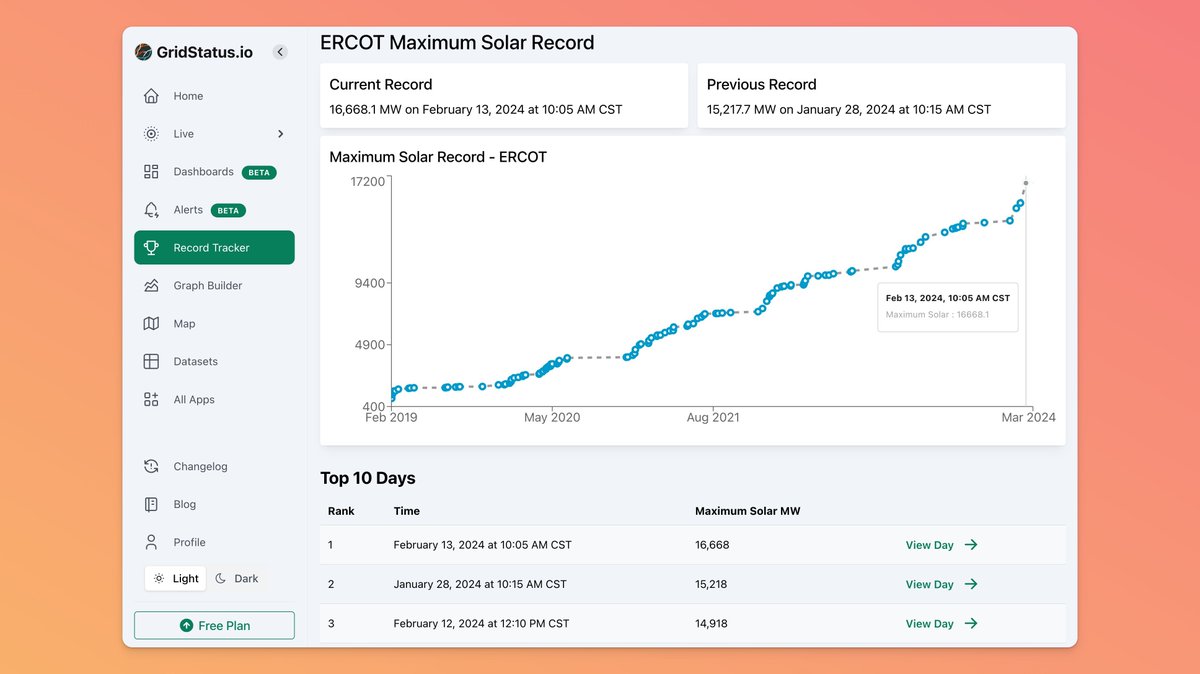
Task: Switch to Dark mode
Action: [x=238, y=578]
